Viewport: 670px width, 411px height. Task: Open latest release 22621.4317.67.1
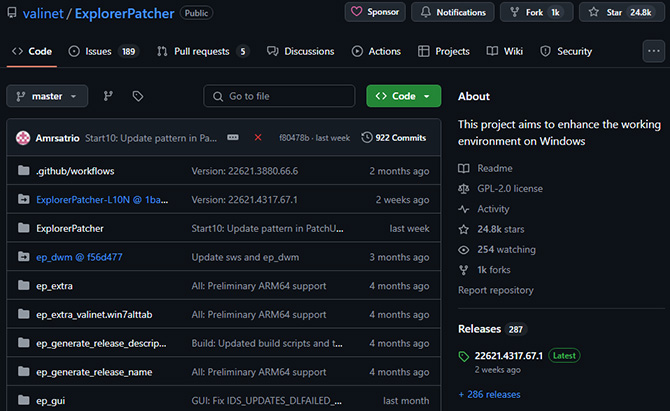coord(508,356)
